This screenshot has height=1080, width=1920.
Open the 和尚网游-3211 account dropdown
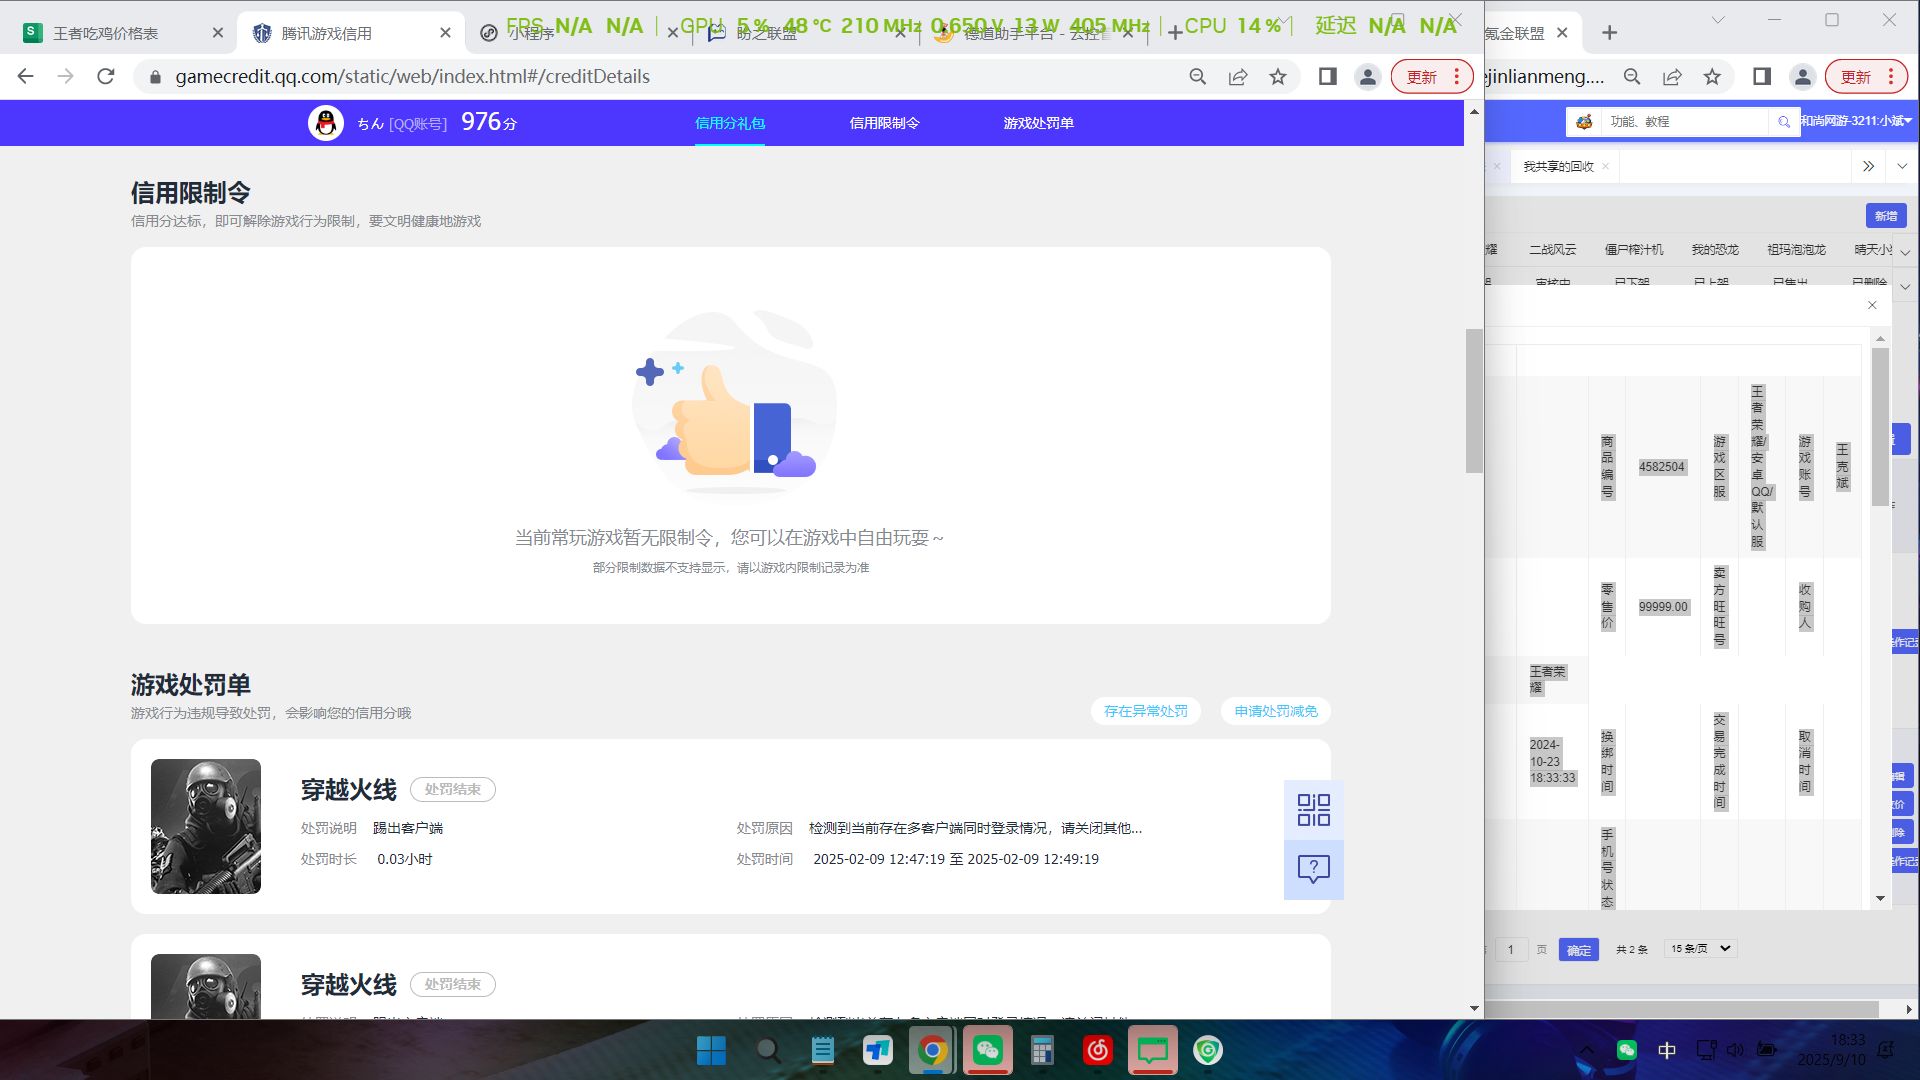pos(1856,121)
